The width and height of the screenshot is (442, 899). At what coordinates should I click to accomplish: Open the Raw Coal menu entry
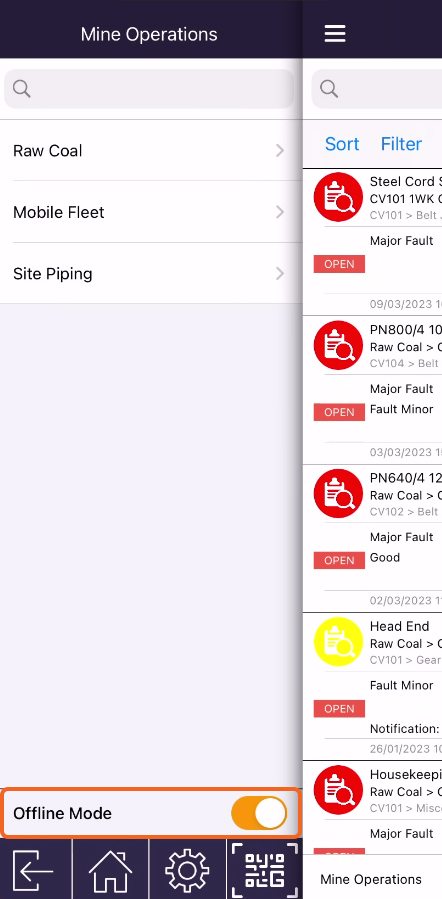click(x=151, y=151)
